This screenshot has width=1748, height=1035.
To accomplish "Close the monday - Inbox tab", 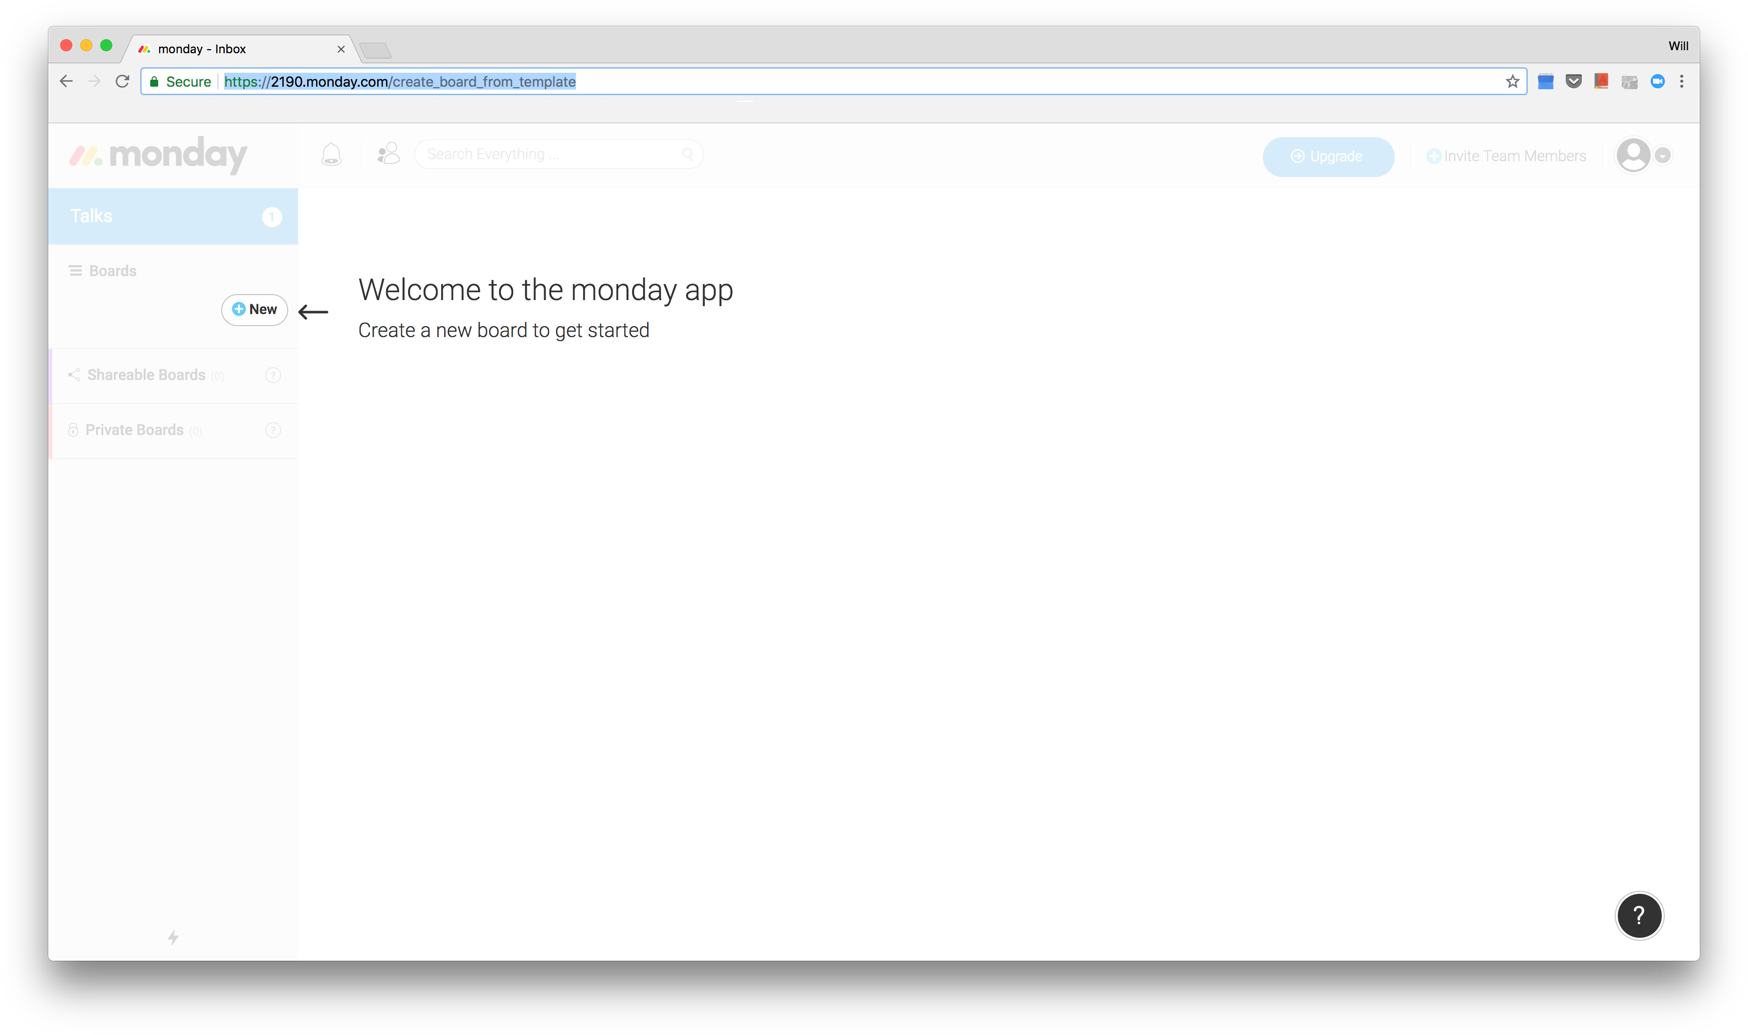I will pos(341,49).
